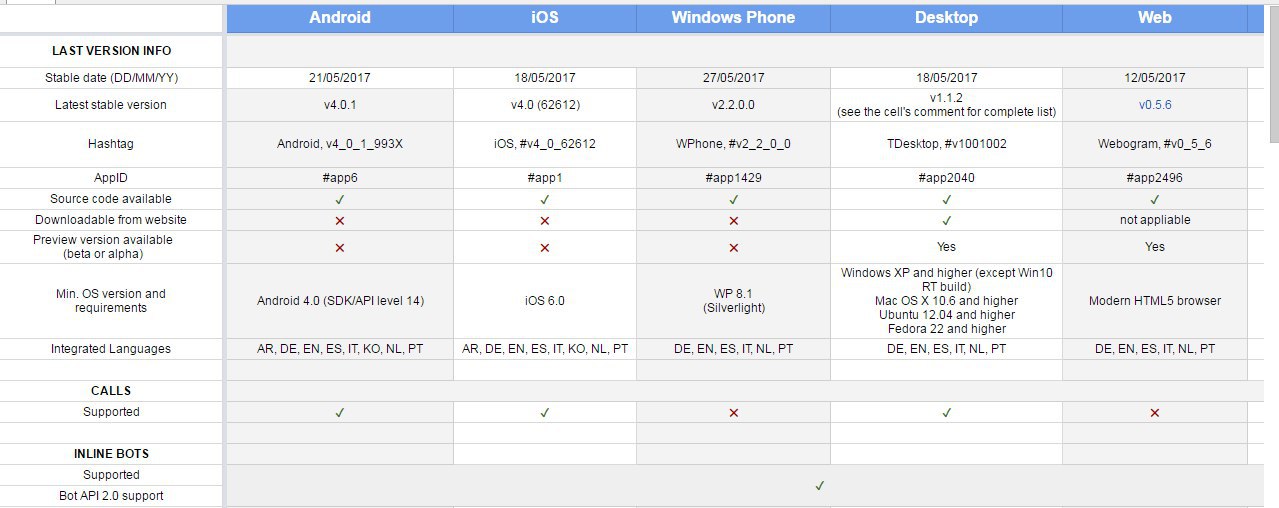Open the v0.5.6 Web version link

tap(1155, 105)
